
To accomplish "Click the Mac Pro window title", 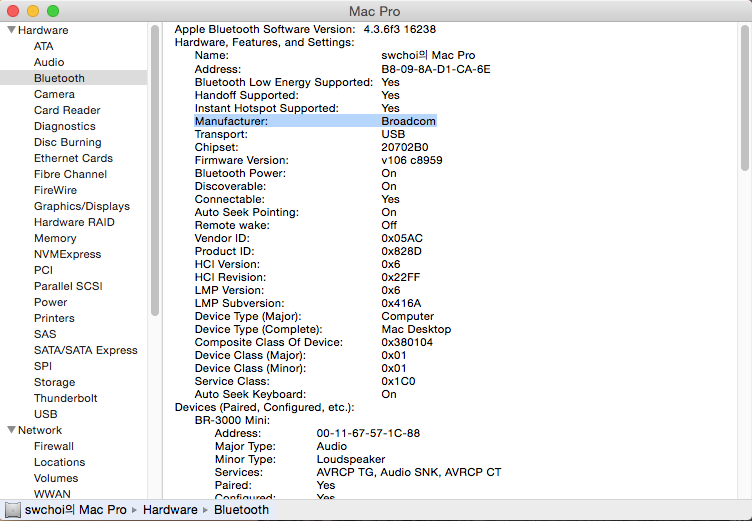I will 375,11.
